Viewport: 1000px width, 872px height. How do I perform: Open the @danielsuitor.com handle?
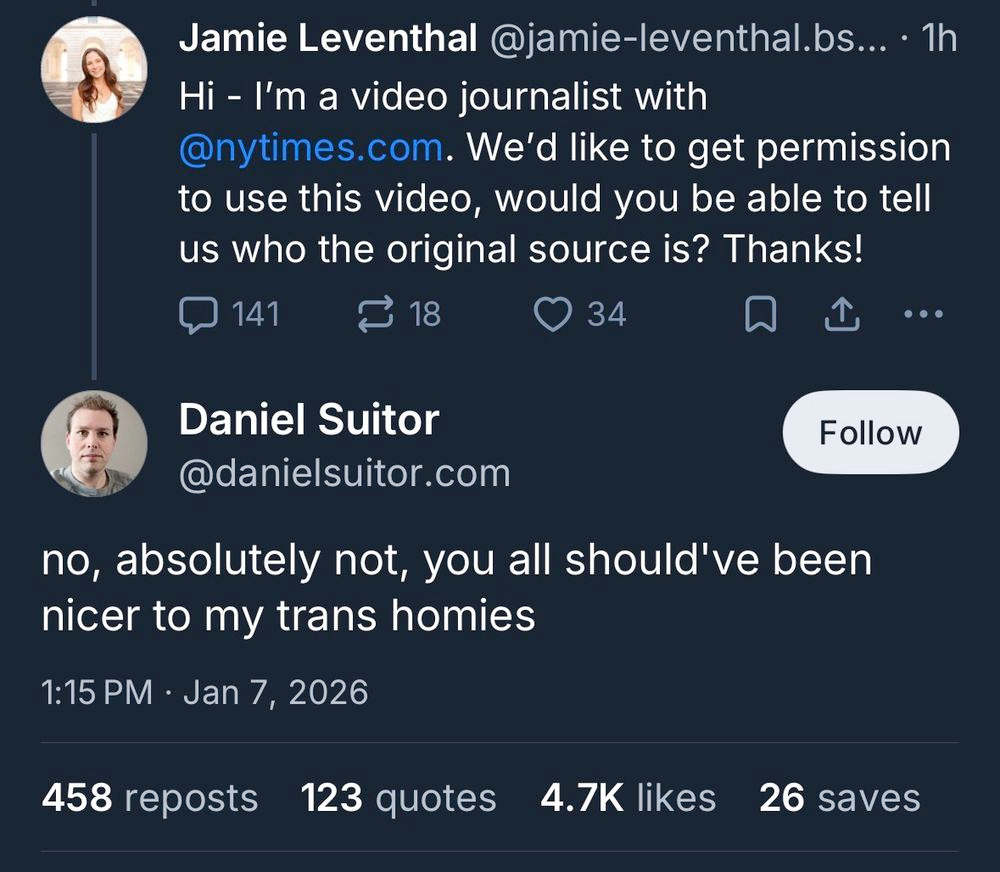(344, 472)
